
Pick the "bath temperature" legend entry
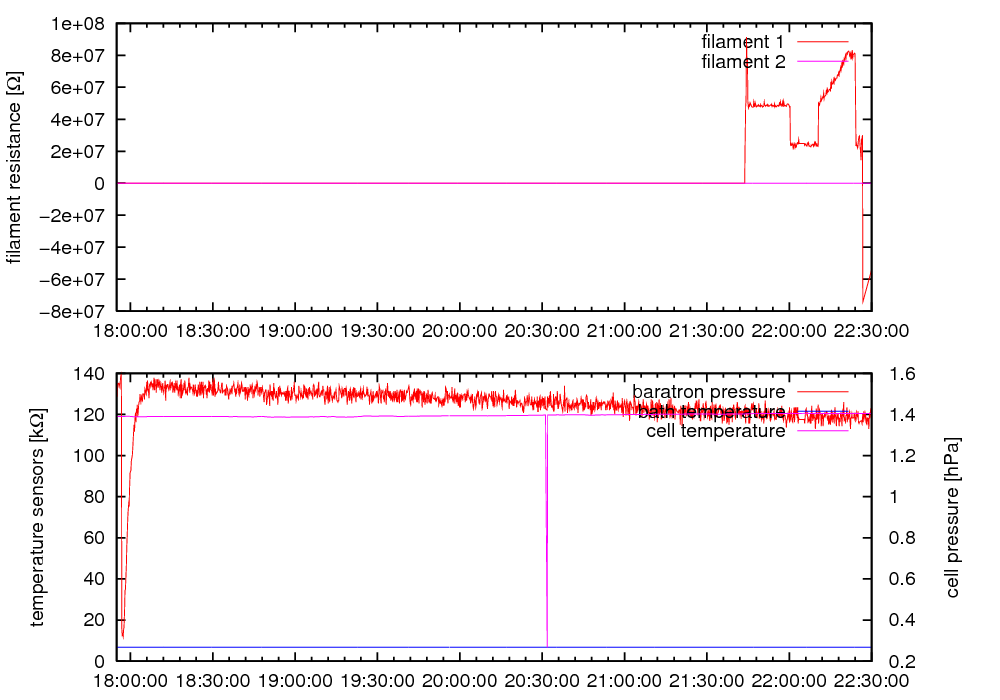pyautogui.click(x=711, y=411)
